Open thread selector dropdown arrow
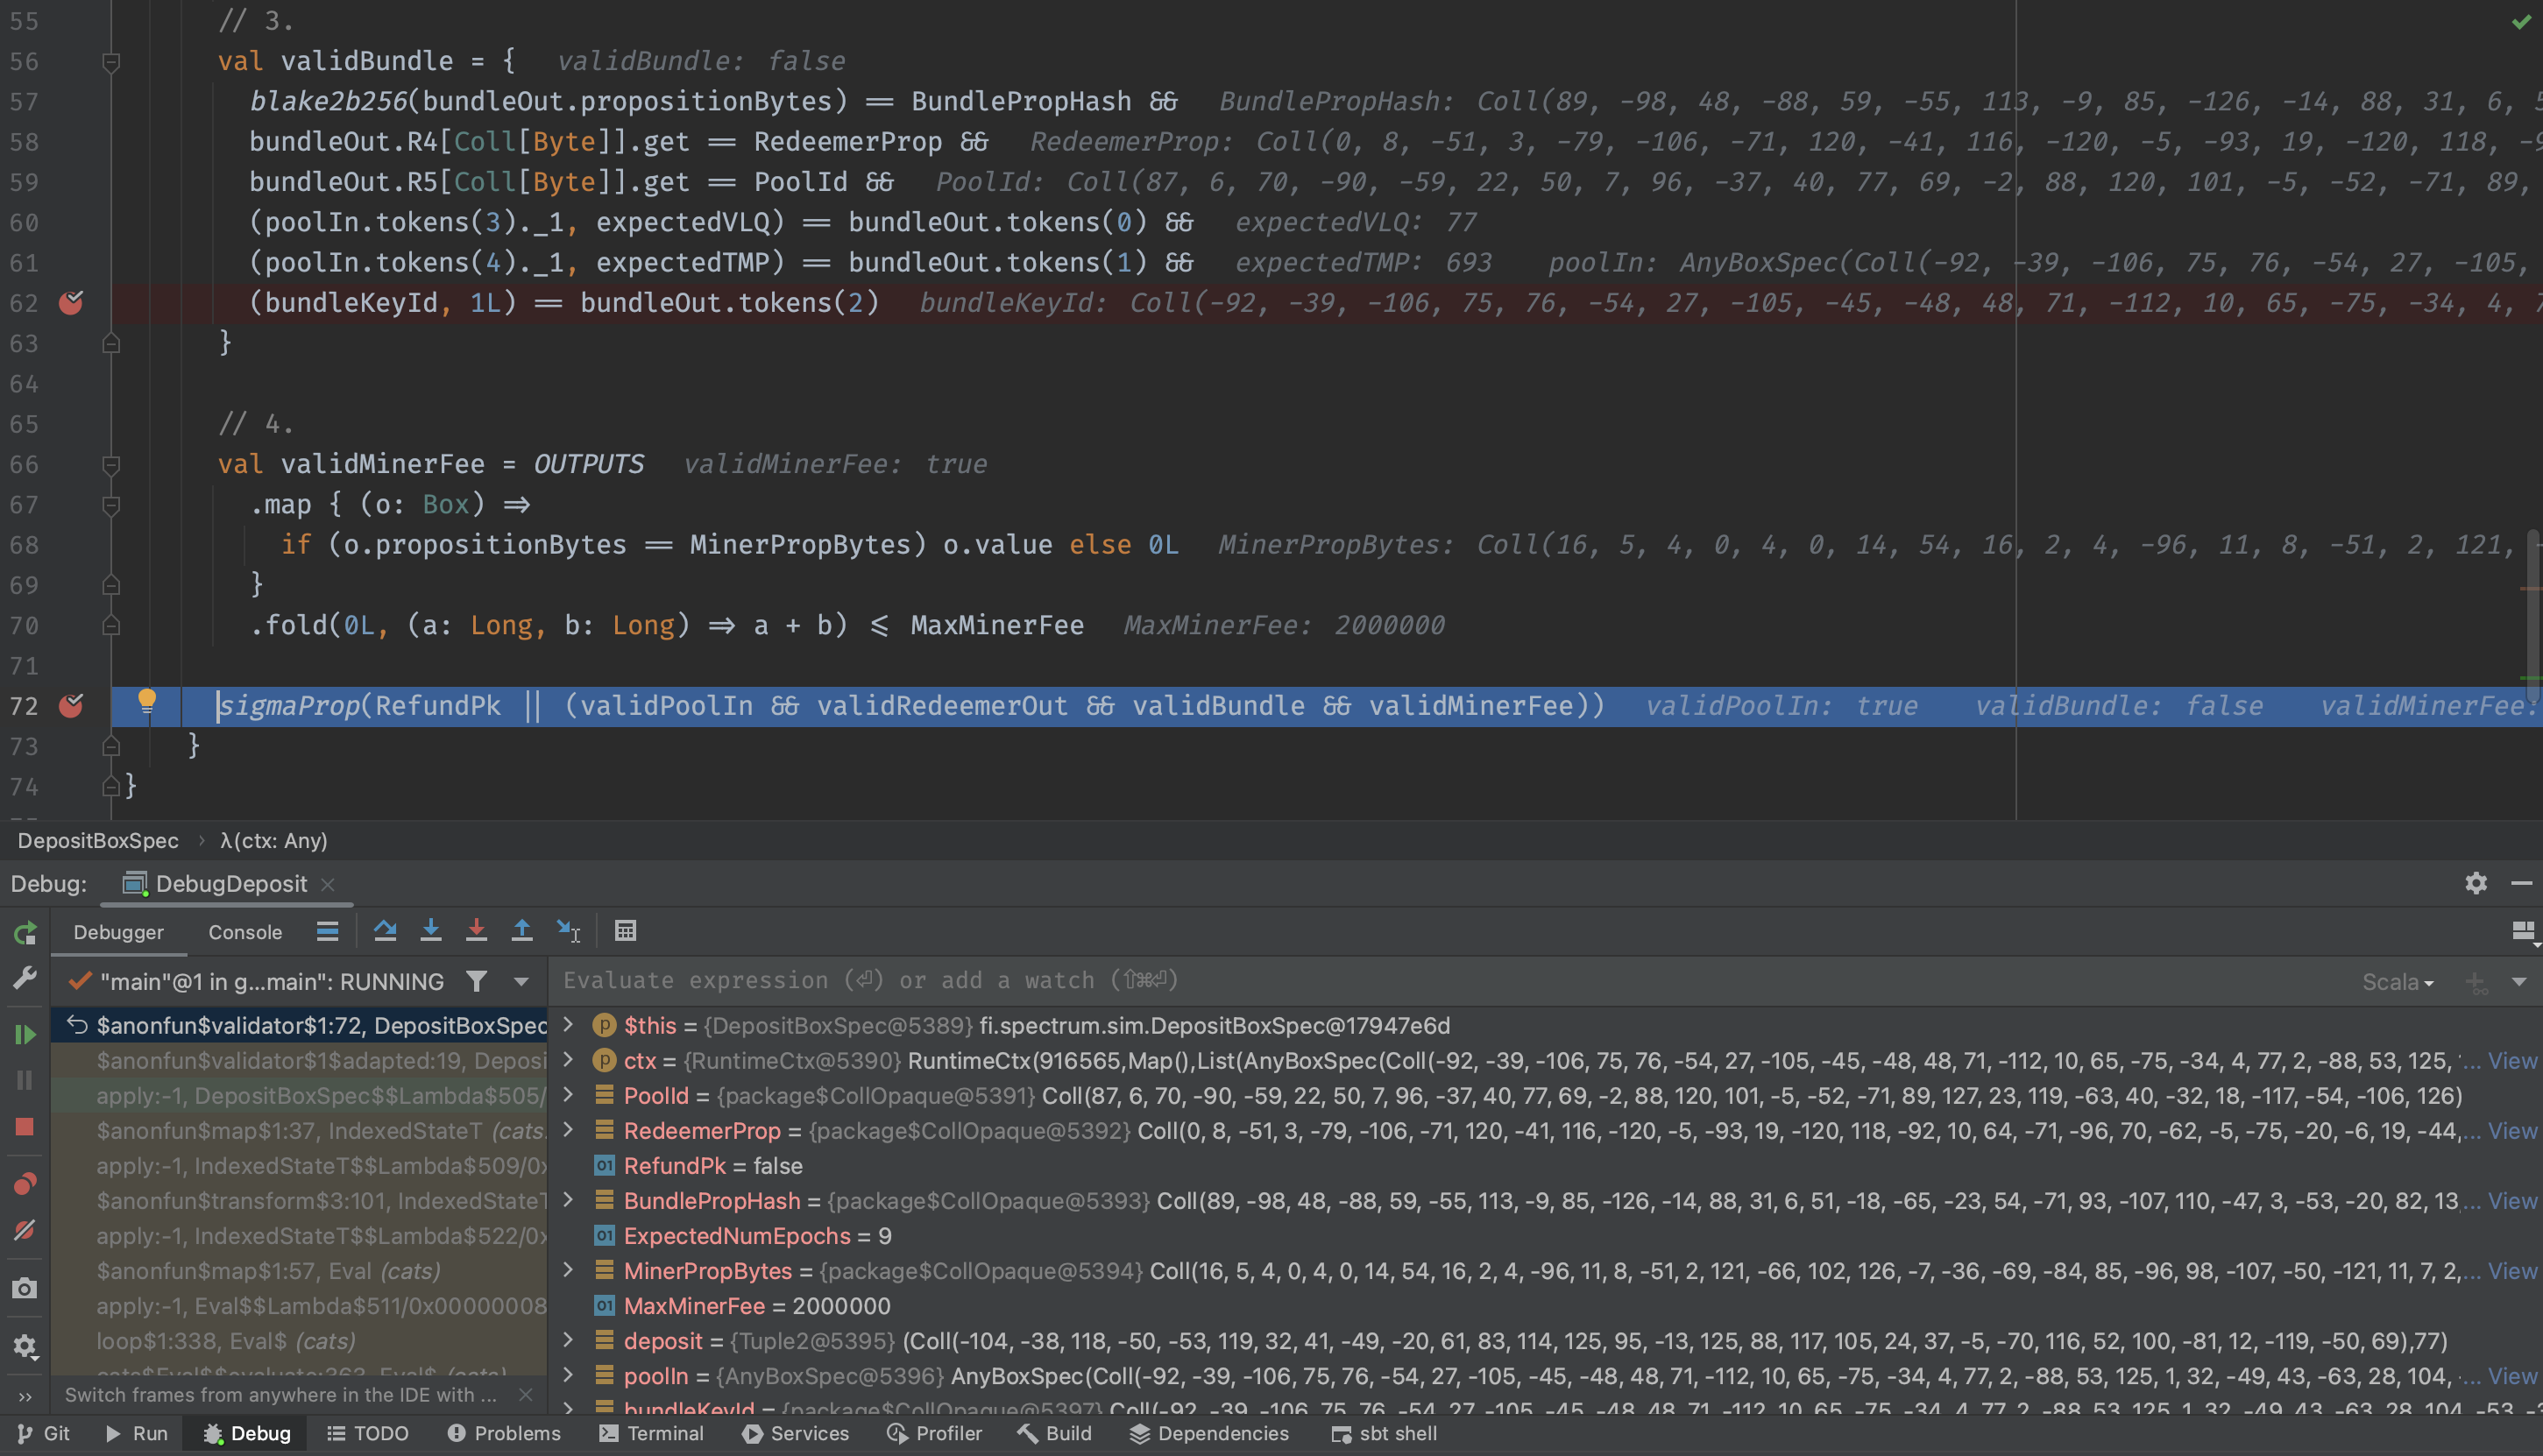The height and width of the screenshot is (1456, 2543). tap(522, 982)
